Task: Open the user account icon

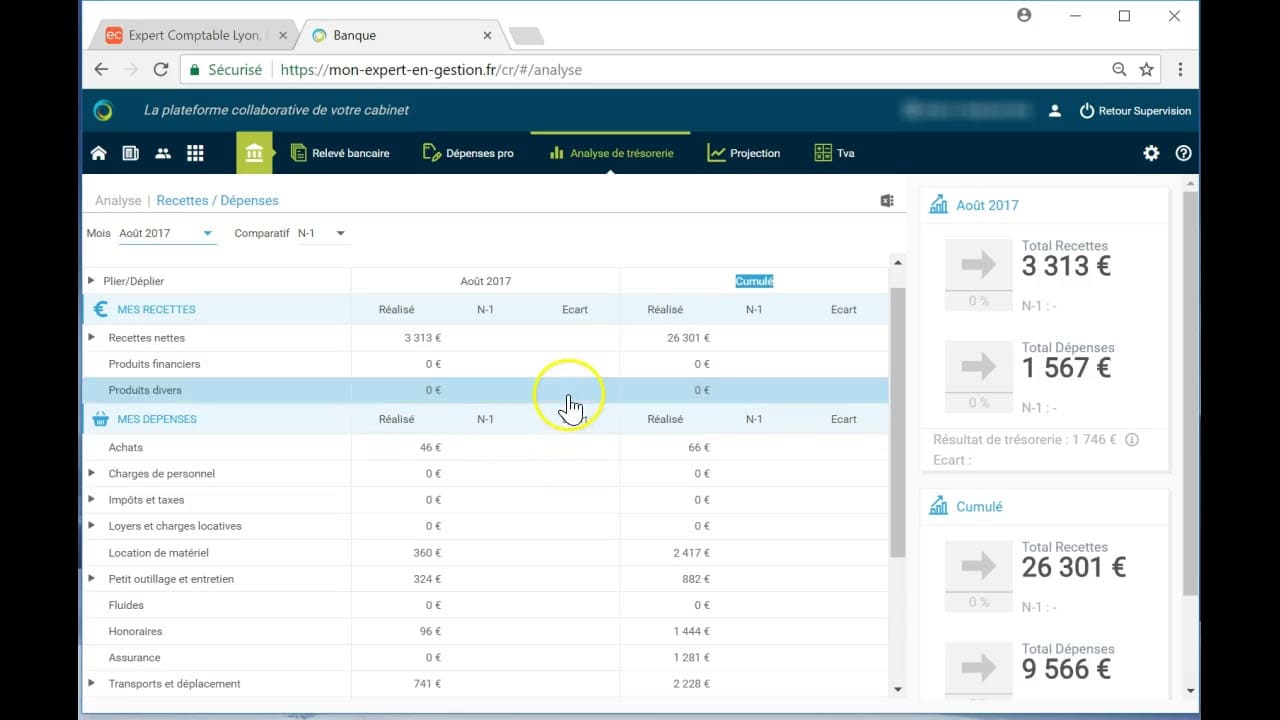Action: pos(1054,110)
